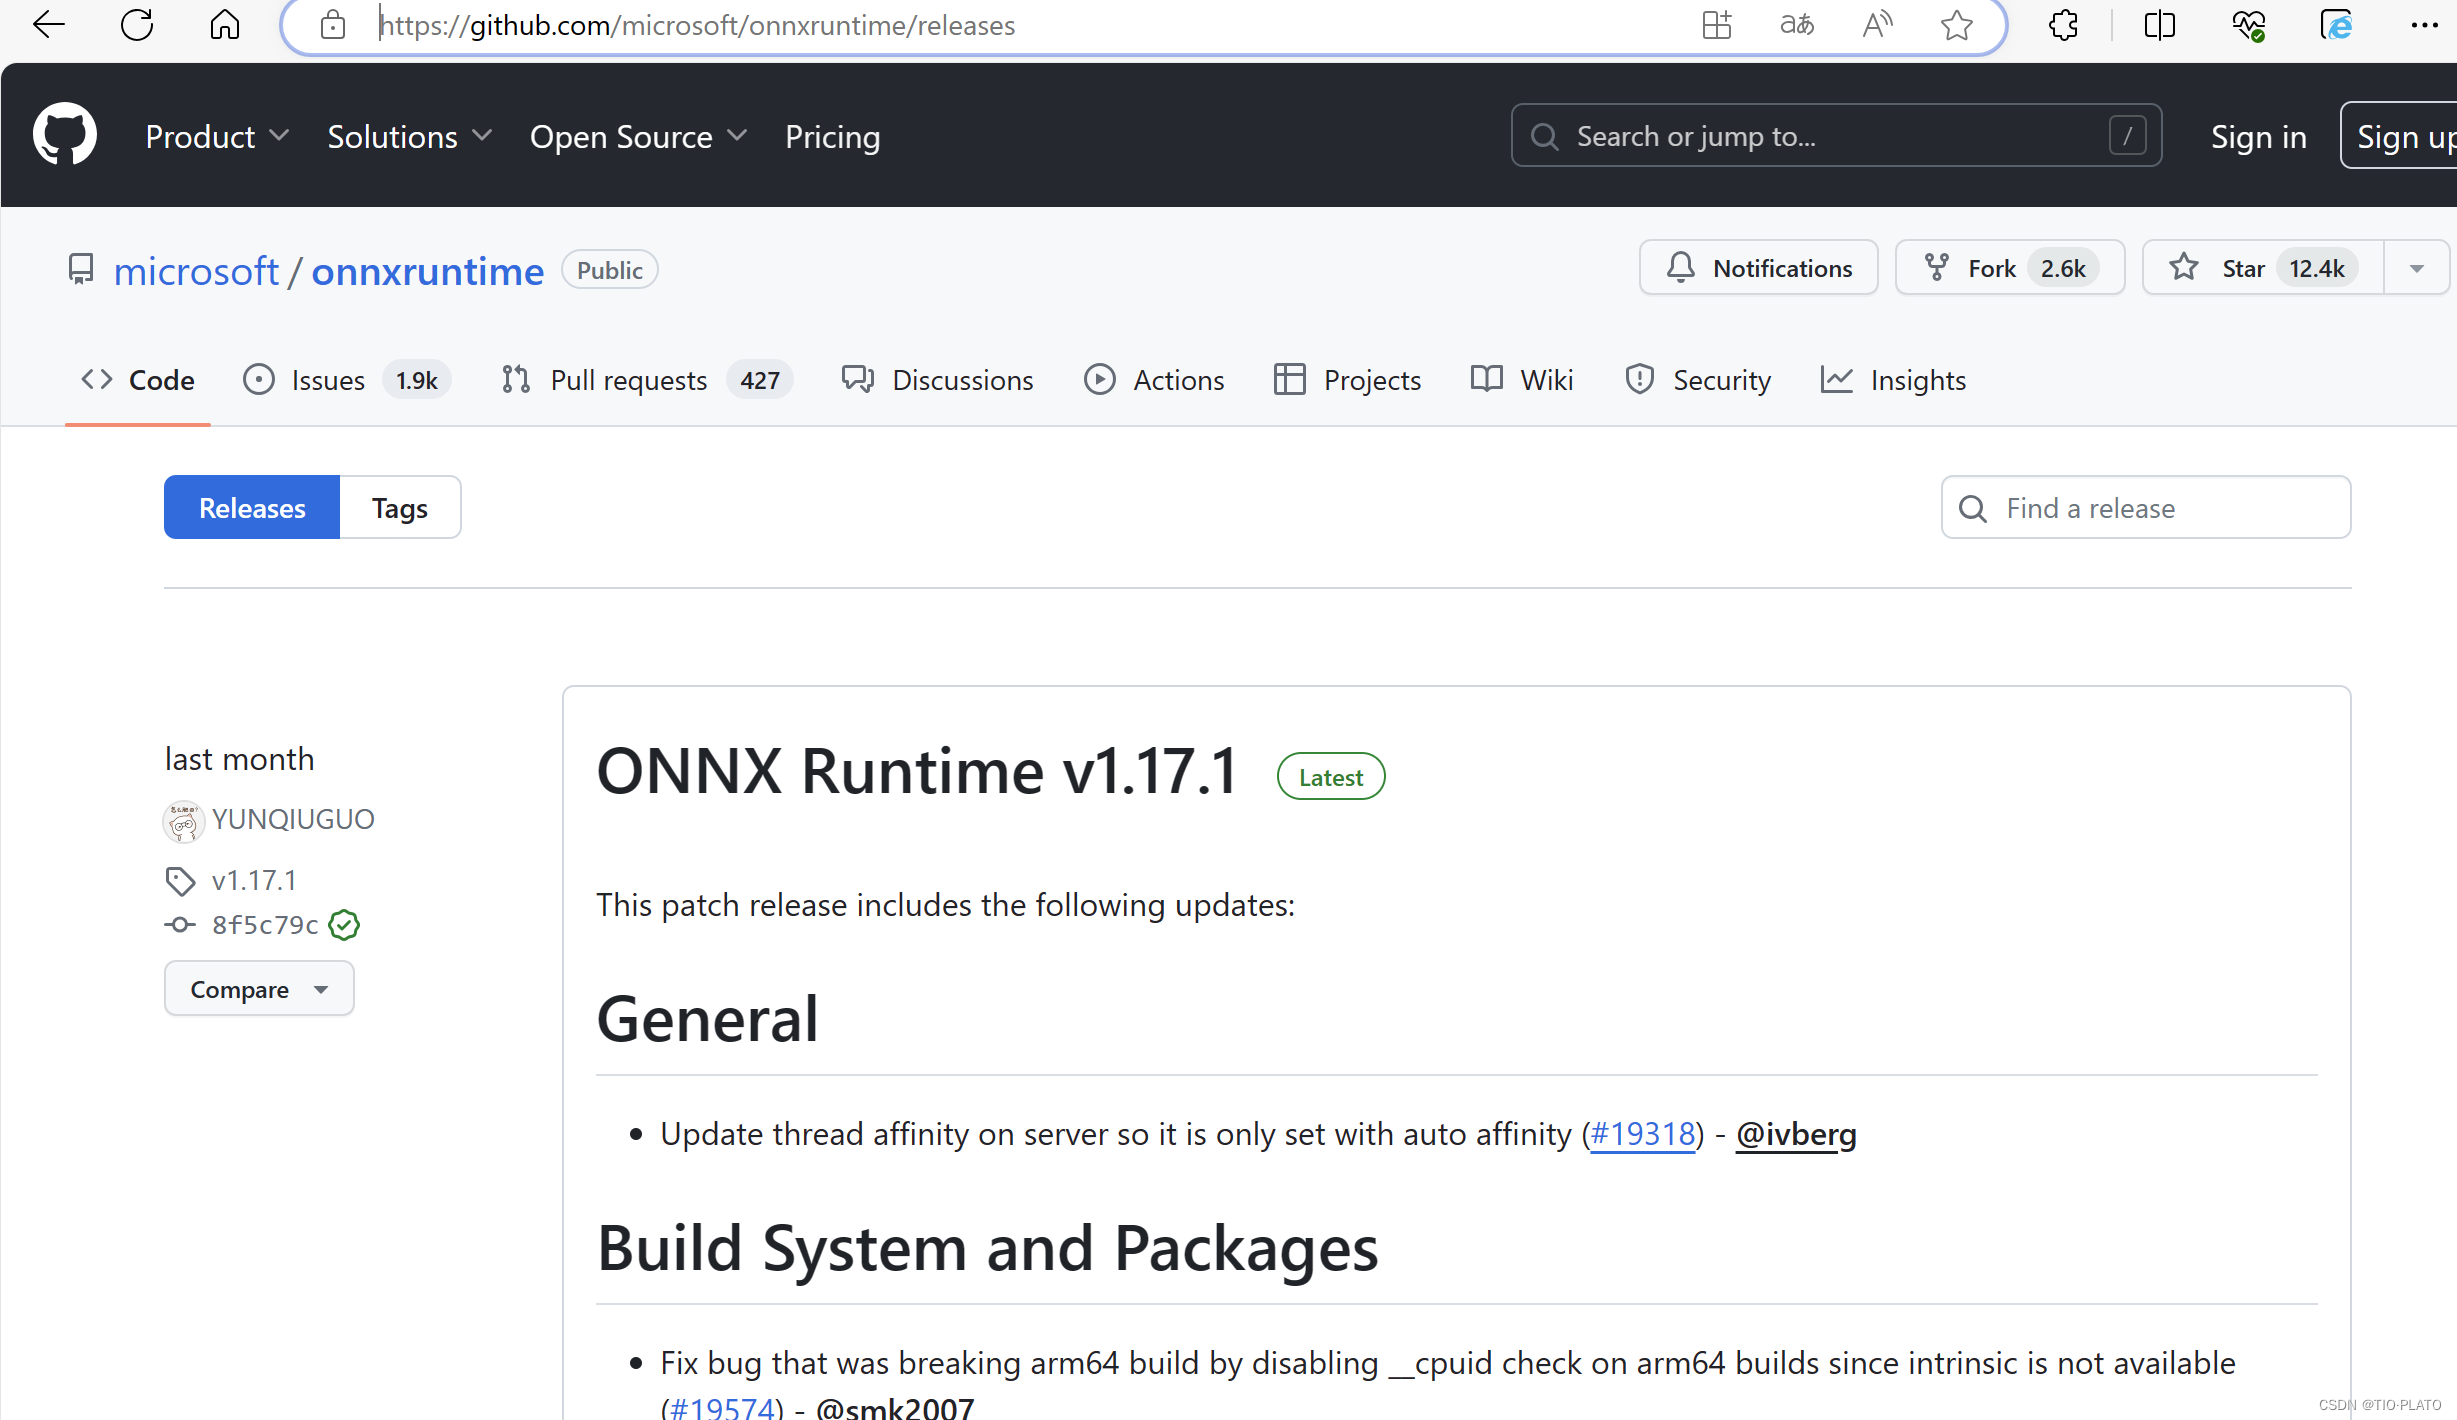Click Sign in
Image resolution: width=2457 pixels, height=1420 pixels.
(x=2258, y=136)
